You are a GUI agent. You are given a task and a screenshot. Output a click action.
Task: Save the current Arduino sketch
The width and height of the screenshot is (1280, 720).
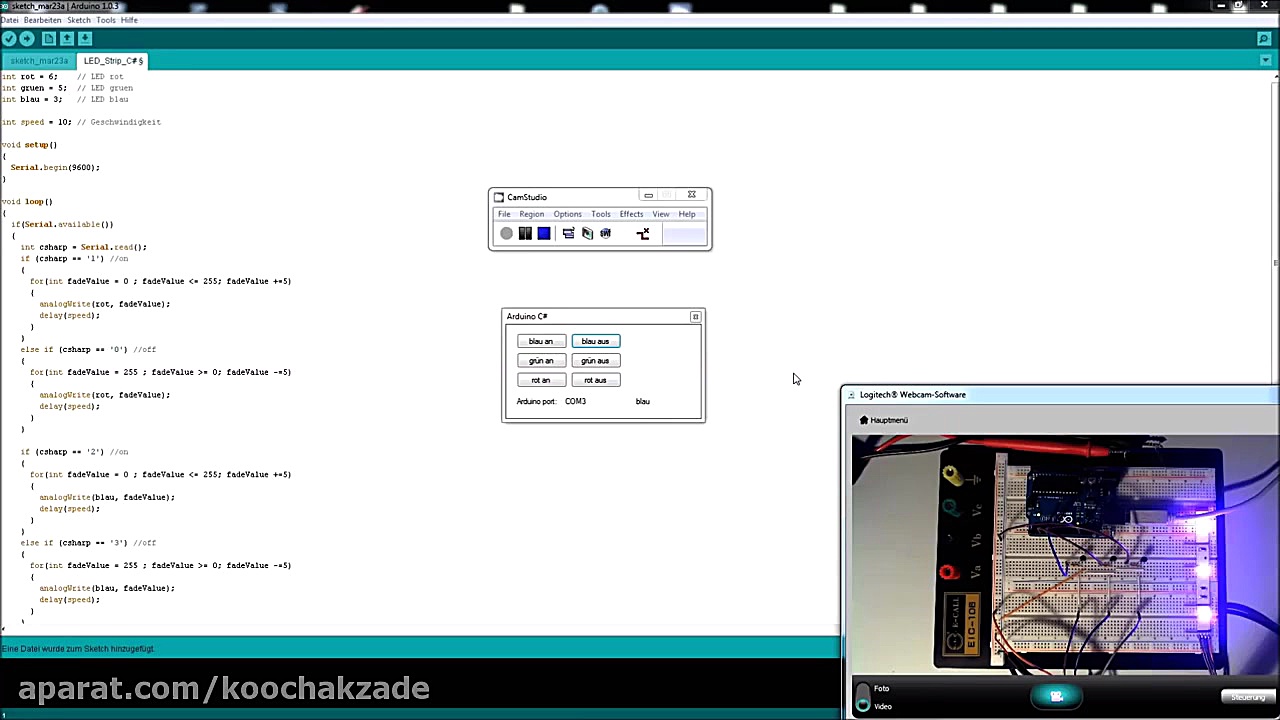click(85, 38)
